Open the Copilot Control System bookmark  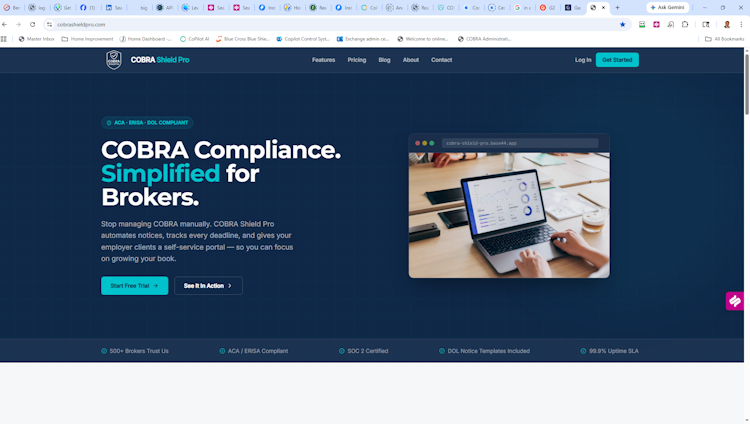[303, 39]
